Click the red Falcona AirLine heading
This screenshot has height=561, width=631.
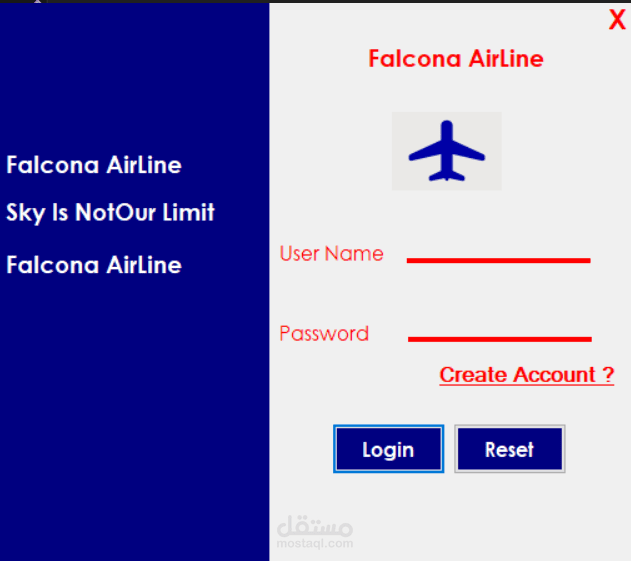[456, 59]
